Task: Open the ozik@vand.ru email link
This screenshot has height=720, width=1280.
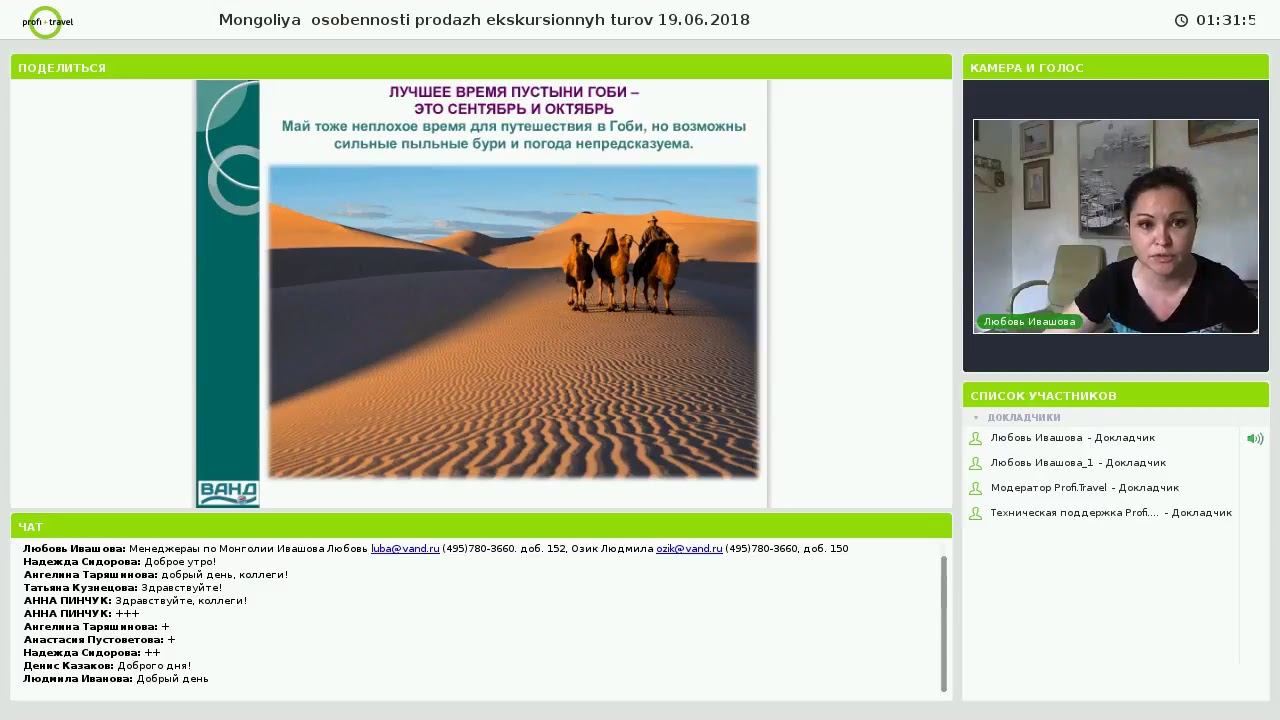Action: 689,549
